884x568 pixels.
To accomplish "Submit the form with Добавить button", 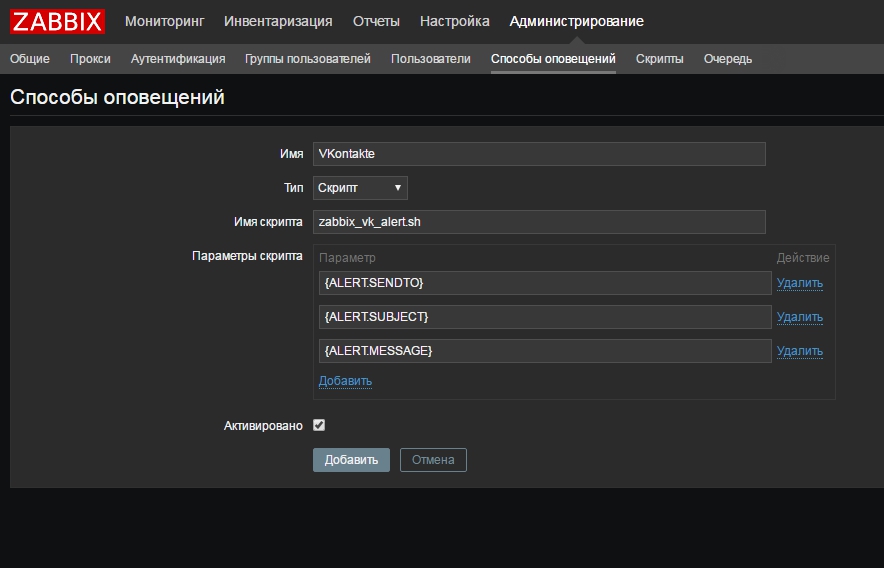I will click(x=351, y=460).
